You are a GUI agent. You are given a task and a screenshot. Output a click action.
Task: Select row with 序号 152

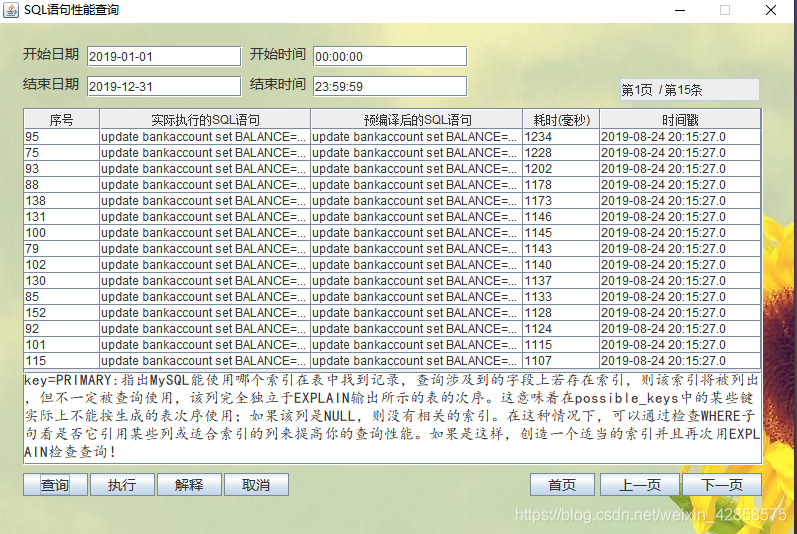(392, 312)
